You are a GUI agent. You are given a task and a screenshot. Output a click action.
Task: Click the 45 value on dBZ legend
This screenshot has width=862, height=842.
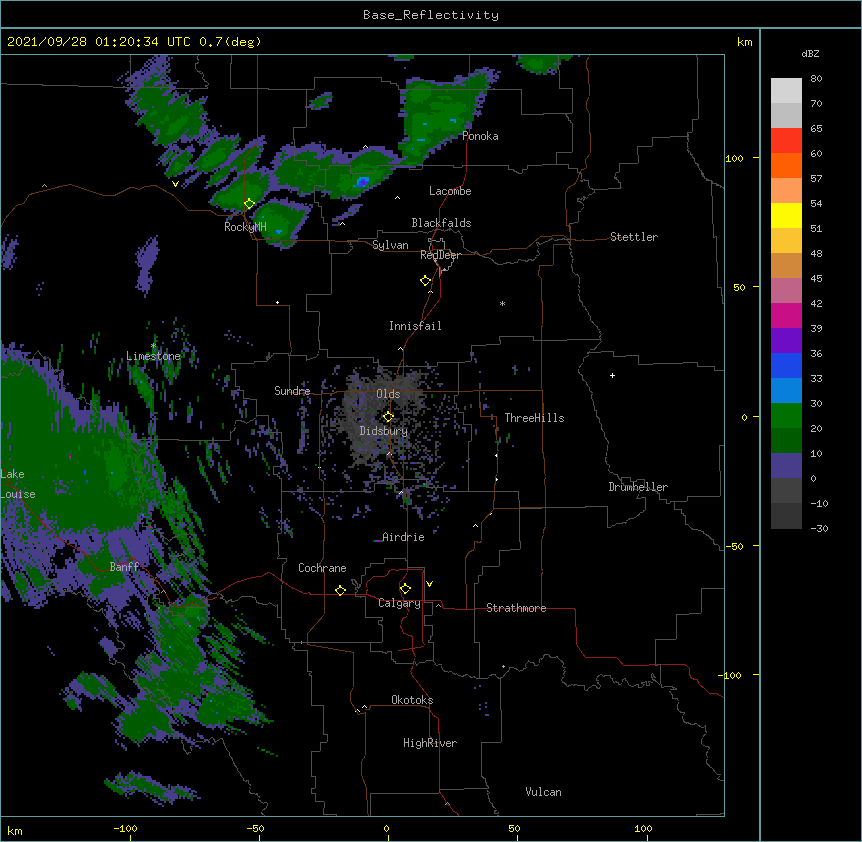click(x=816, y=278)
